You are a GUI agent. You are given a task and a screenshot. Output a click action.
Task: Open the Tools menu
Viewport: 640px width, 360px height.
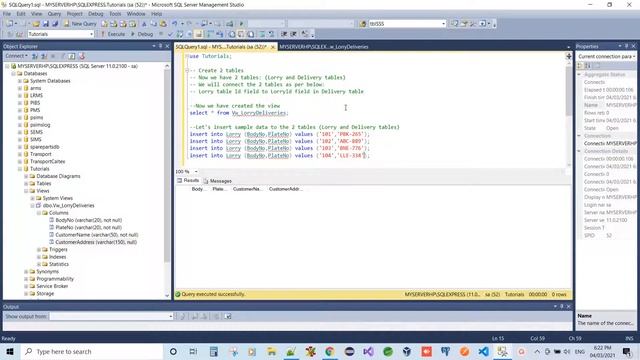pos(115,13)
